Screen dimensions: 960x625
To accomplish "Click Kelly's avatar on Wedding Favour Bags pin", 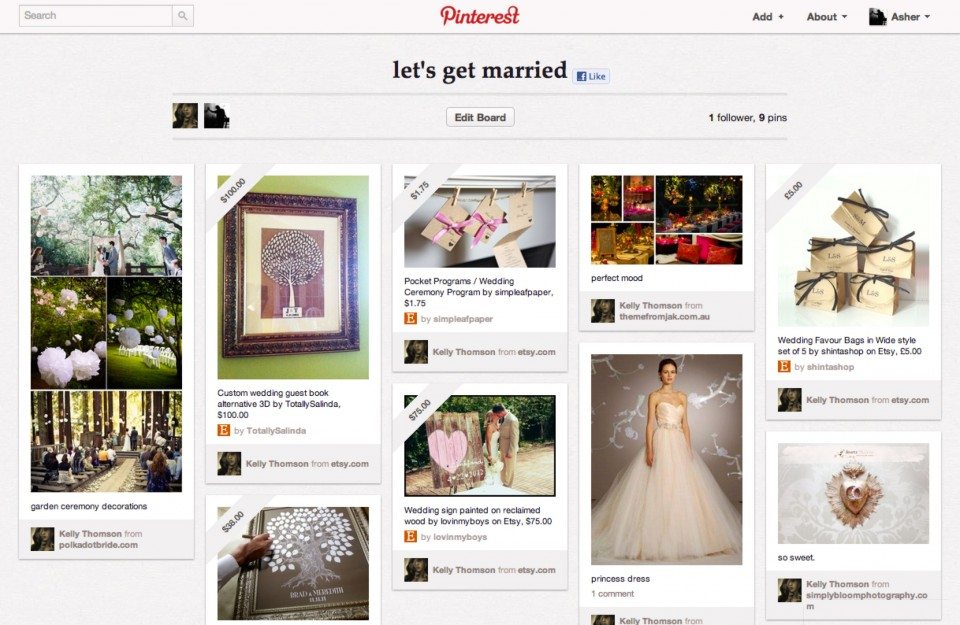I will tap(789, 400).
